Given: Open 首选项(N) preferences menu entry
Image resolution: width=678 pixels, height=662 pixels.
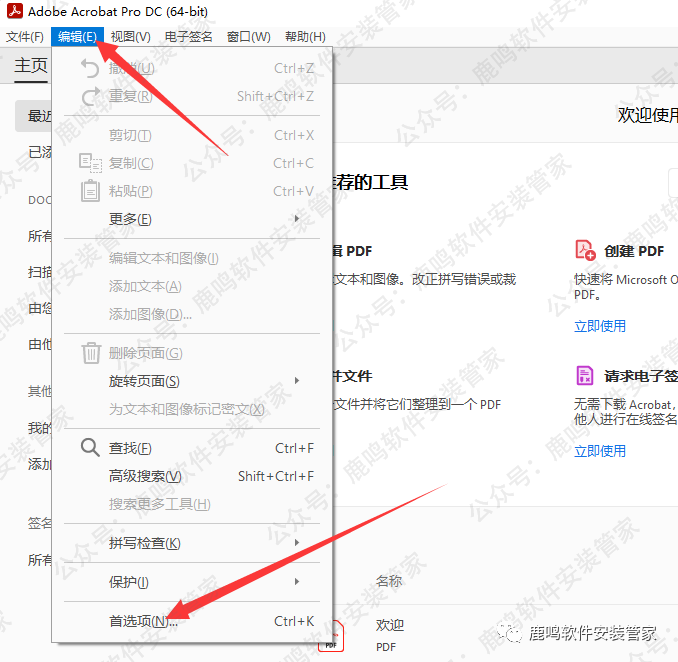Looking at the screenshot, I should pos(143,621).
